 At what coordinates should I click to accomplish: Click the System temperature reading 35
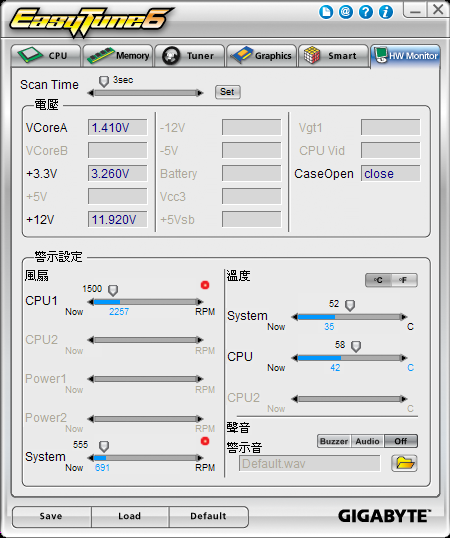click(x=329, y=327)
